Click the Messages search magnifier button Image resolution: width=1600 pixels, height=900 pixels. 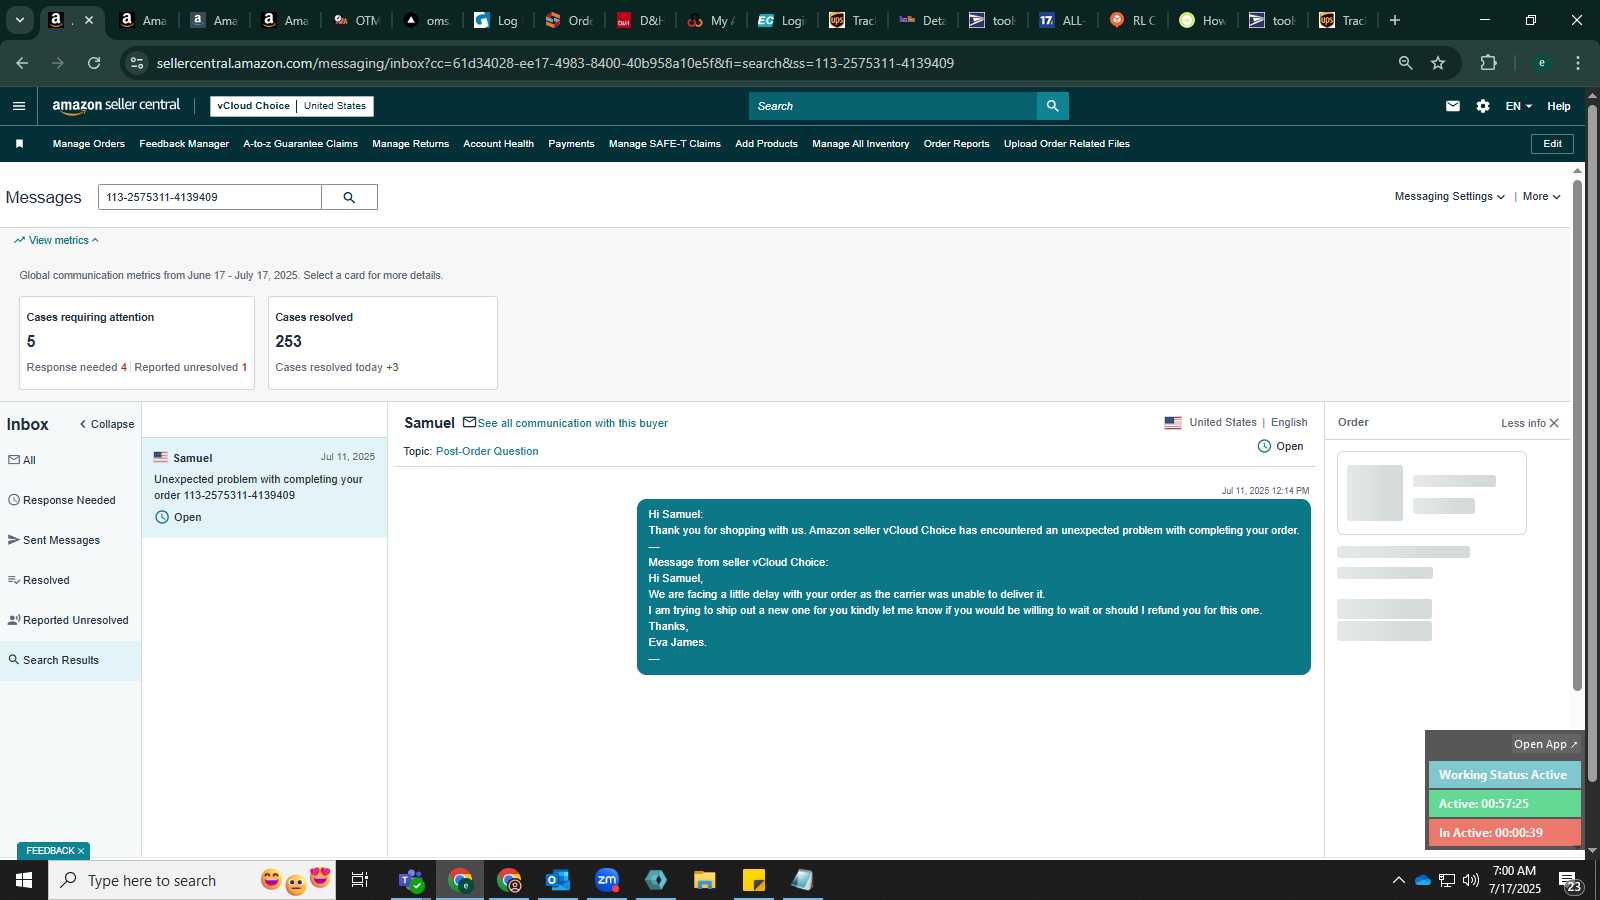click(x=349, y=197)
